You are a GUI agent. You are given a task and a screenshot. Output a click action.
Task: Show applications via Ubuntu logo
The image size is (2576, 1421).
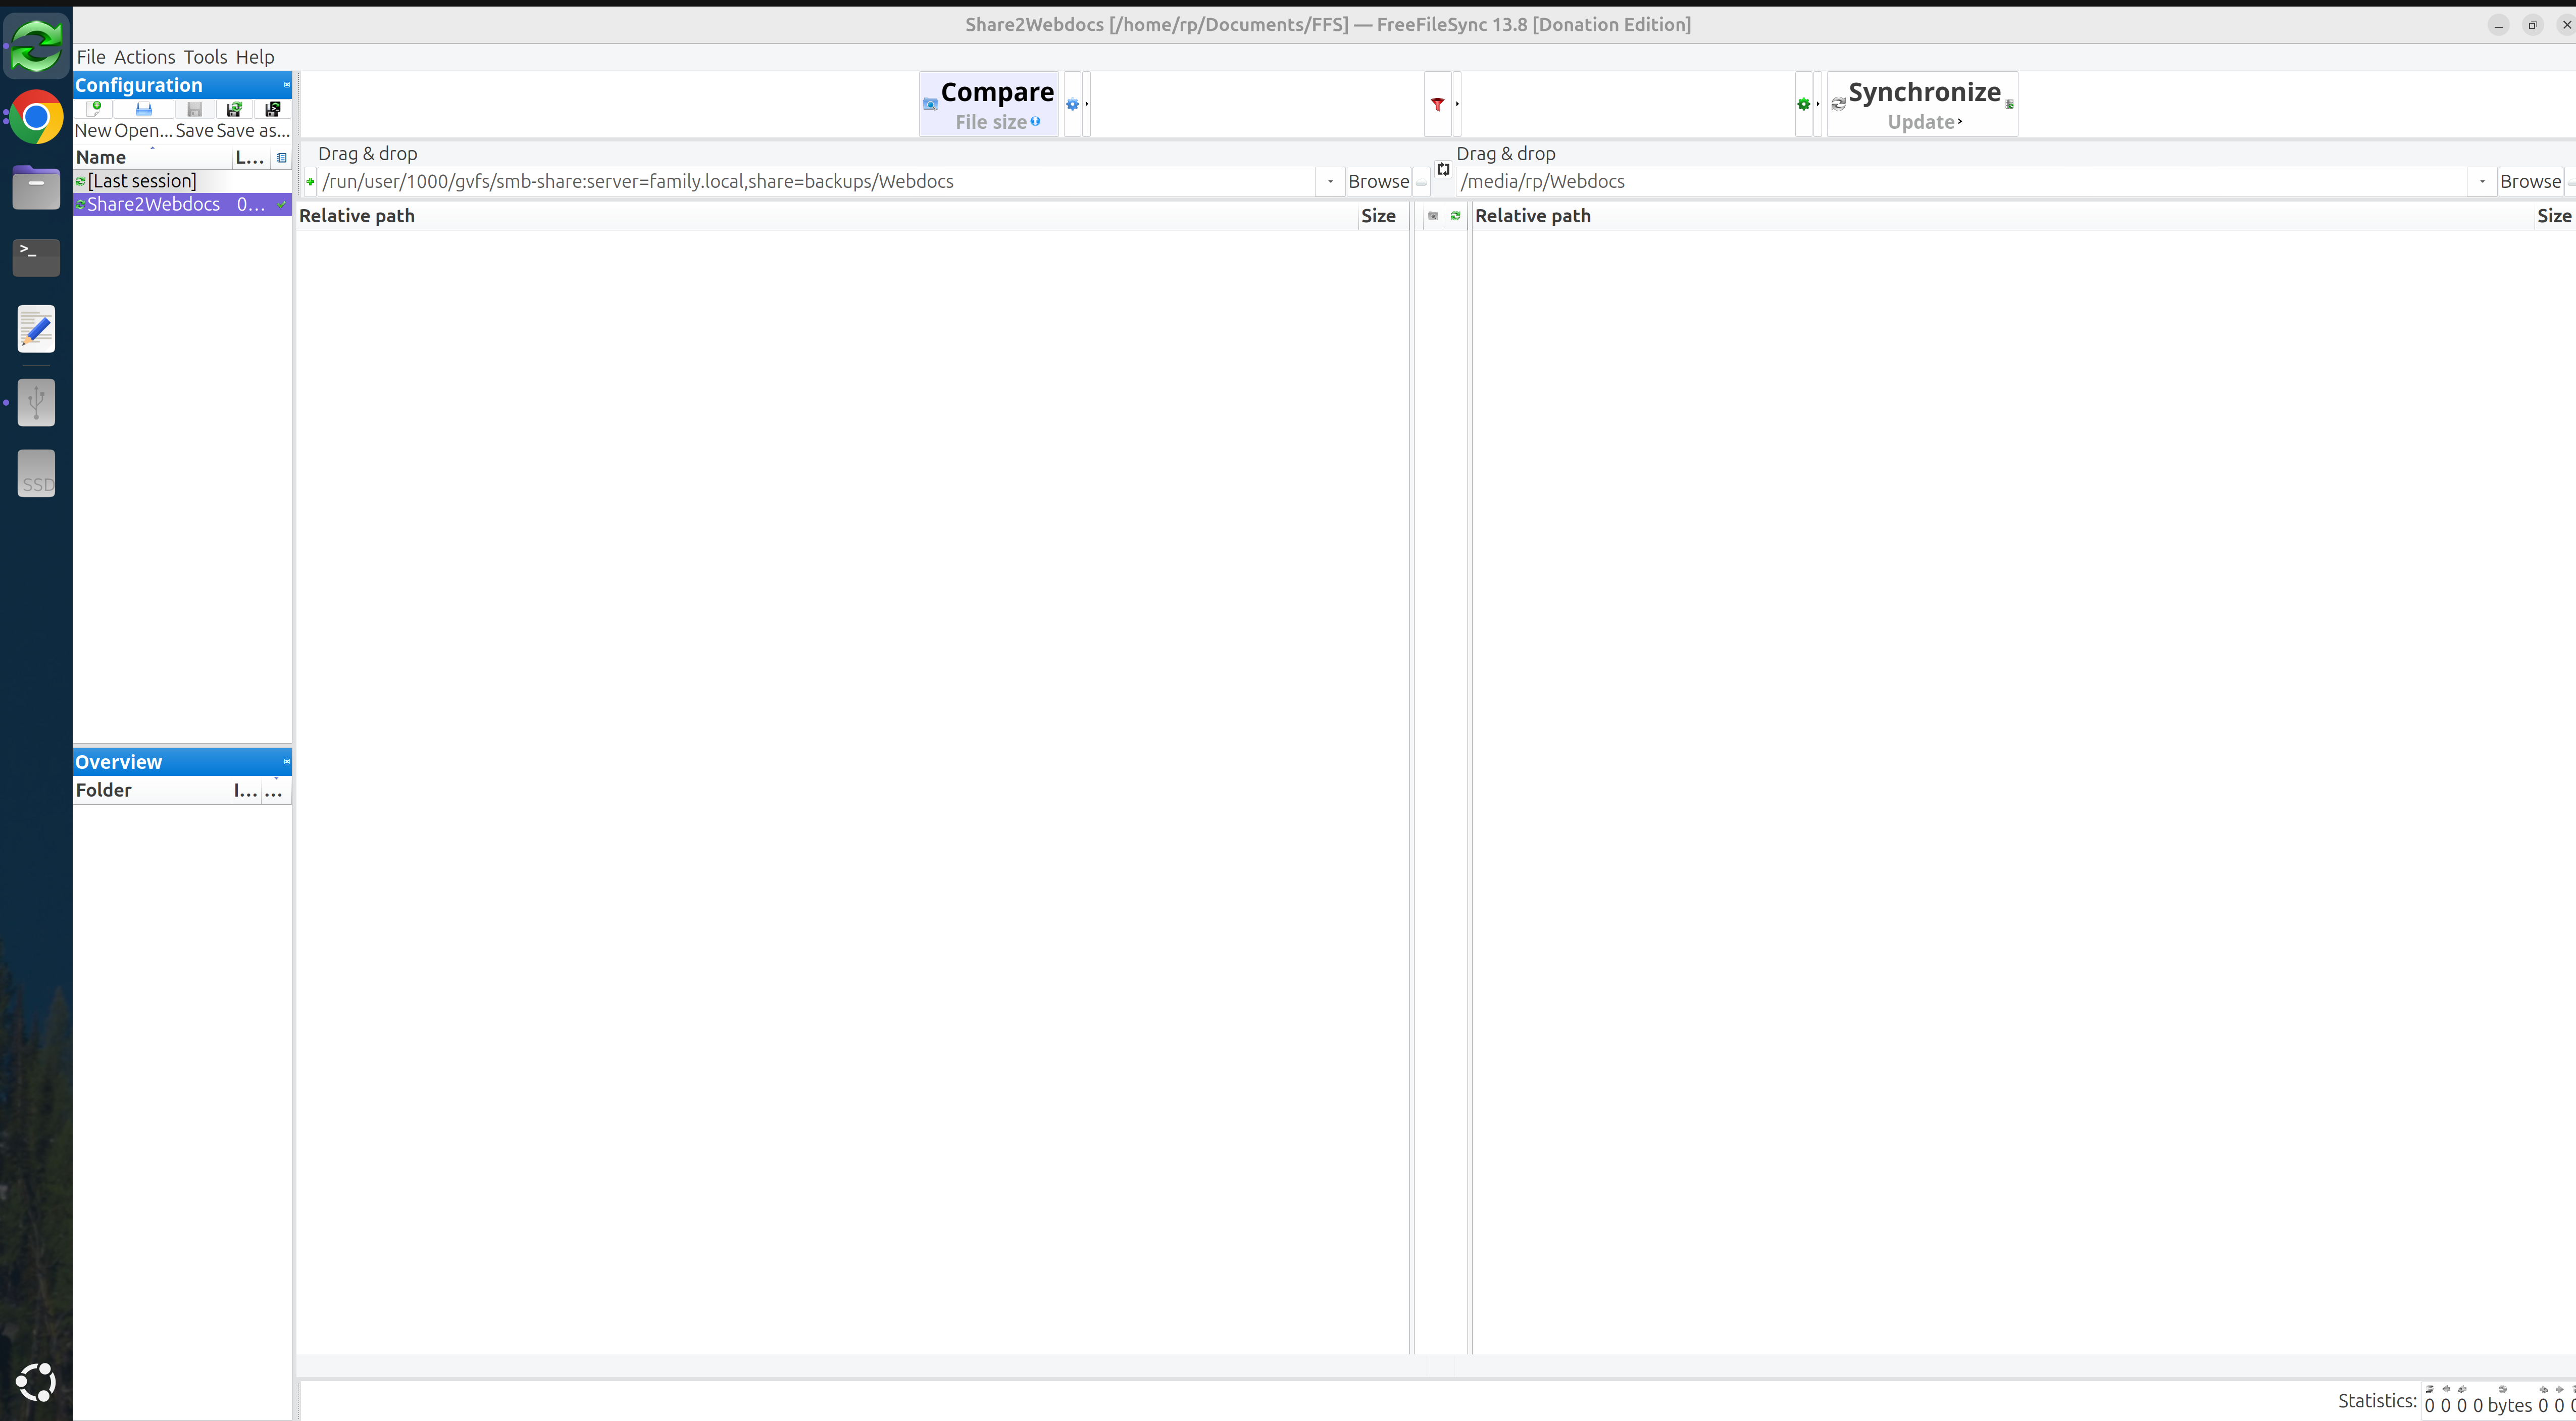click(36, 1382)
